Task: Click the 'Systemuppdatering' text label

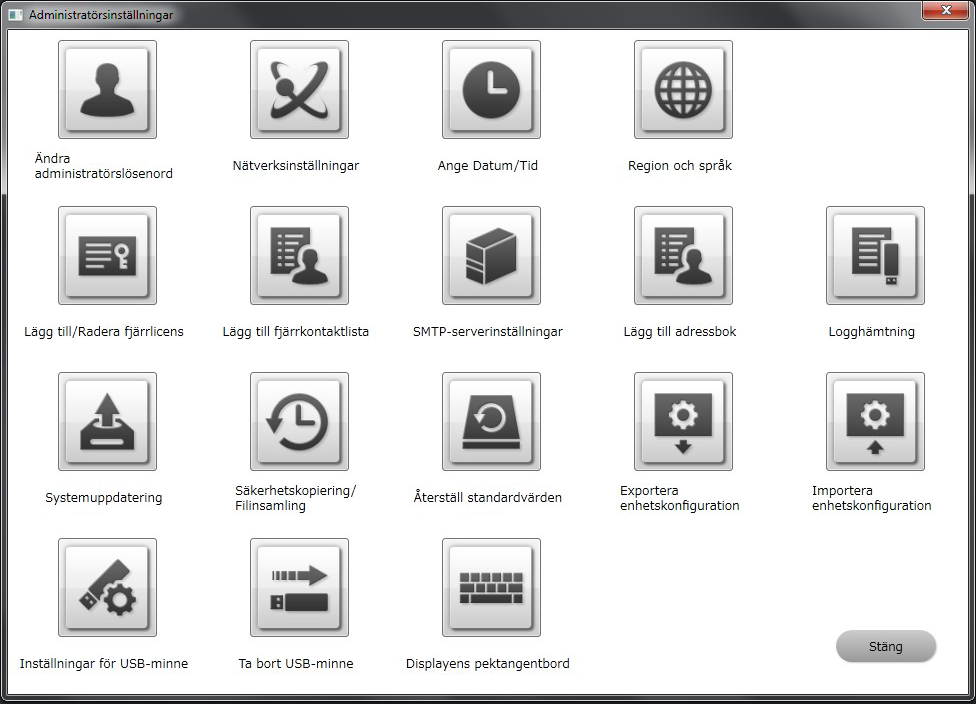Action: (x=103, y=498)
